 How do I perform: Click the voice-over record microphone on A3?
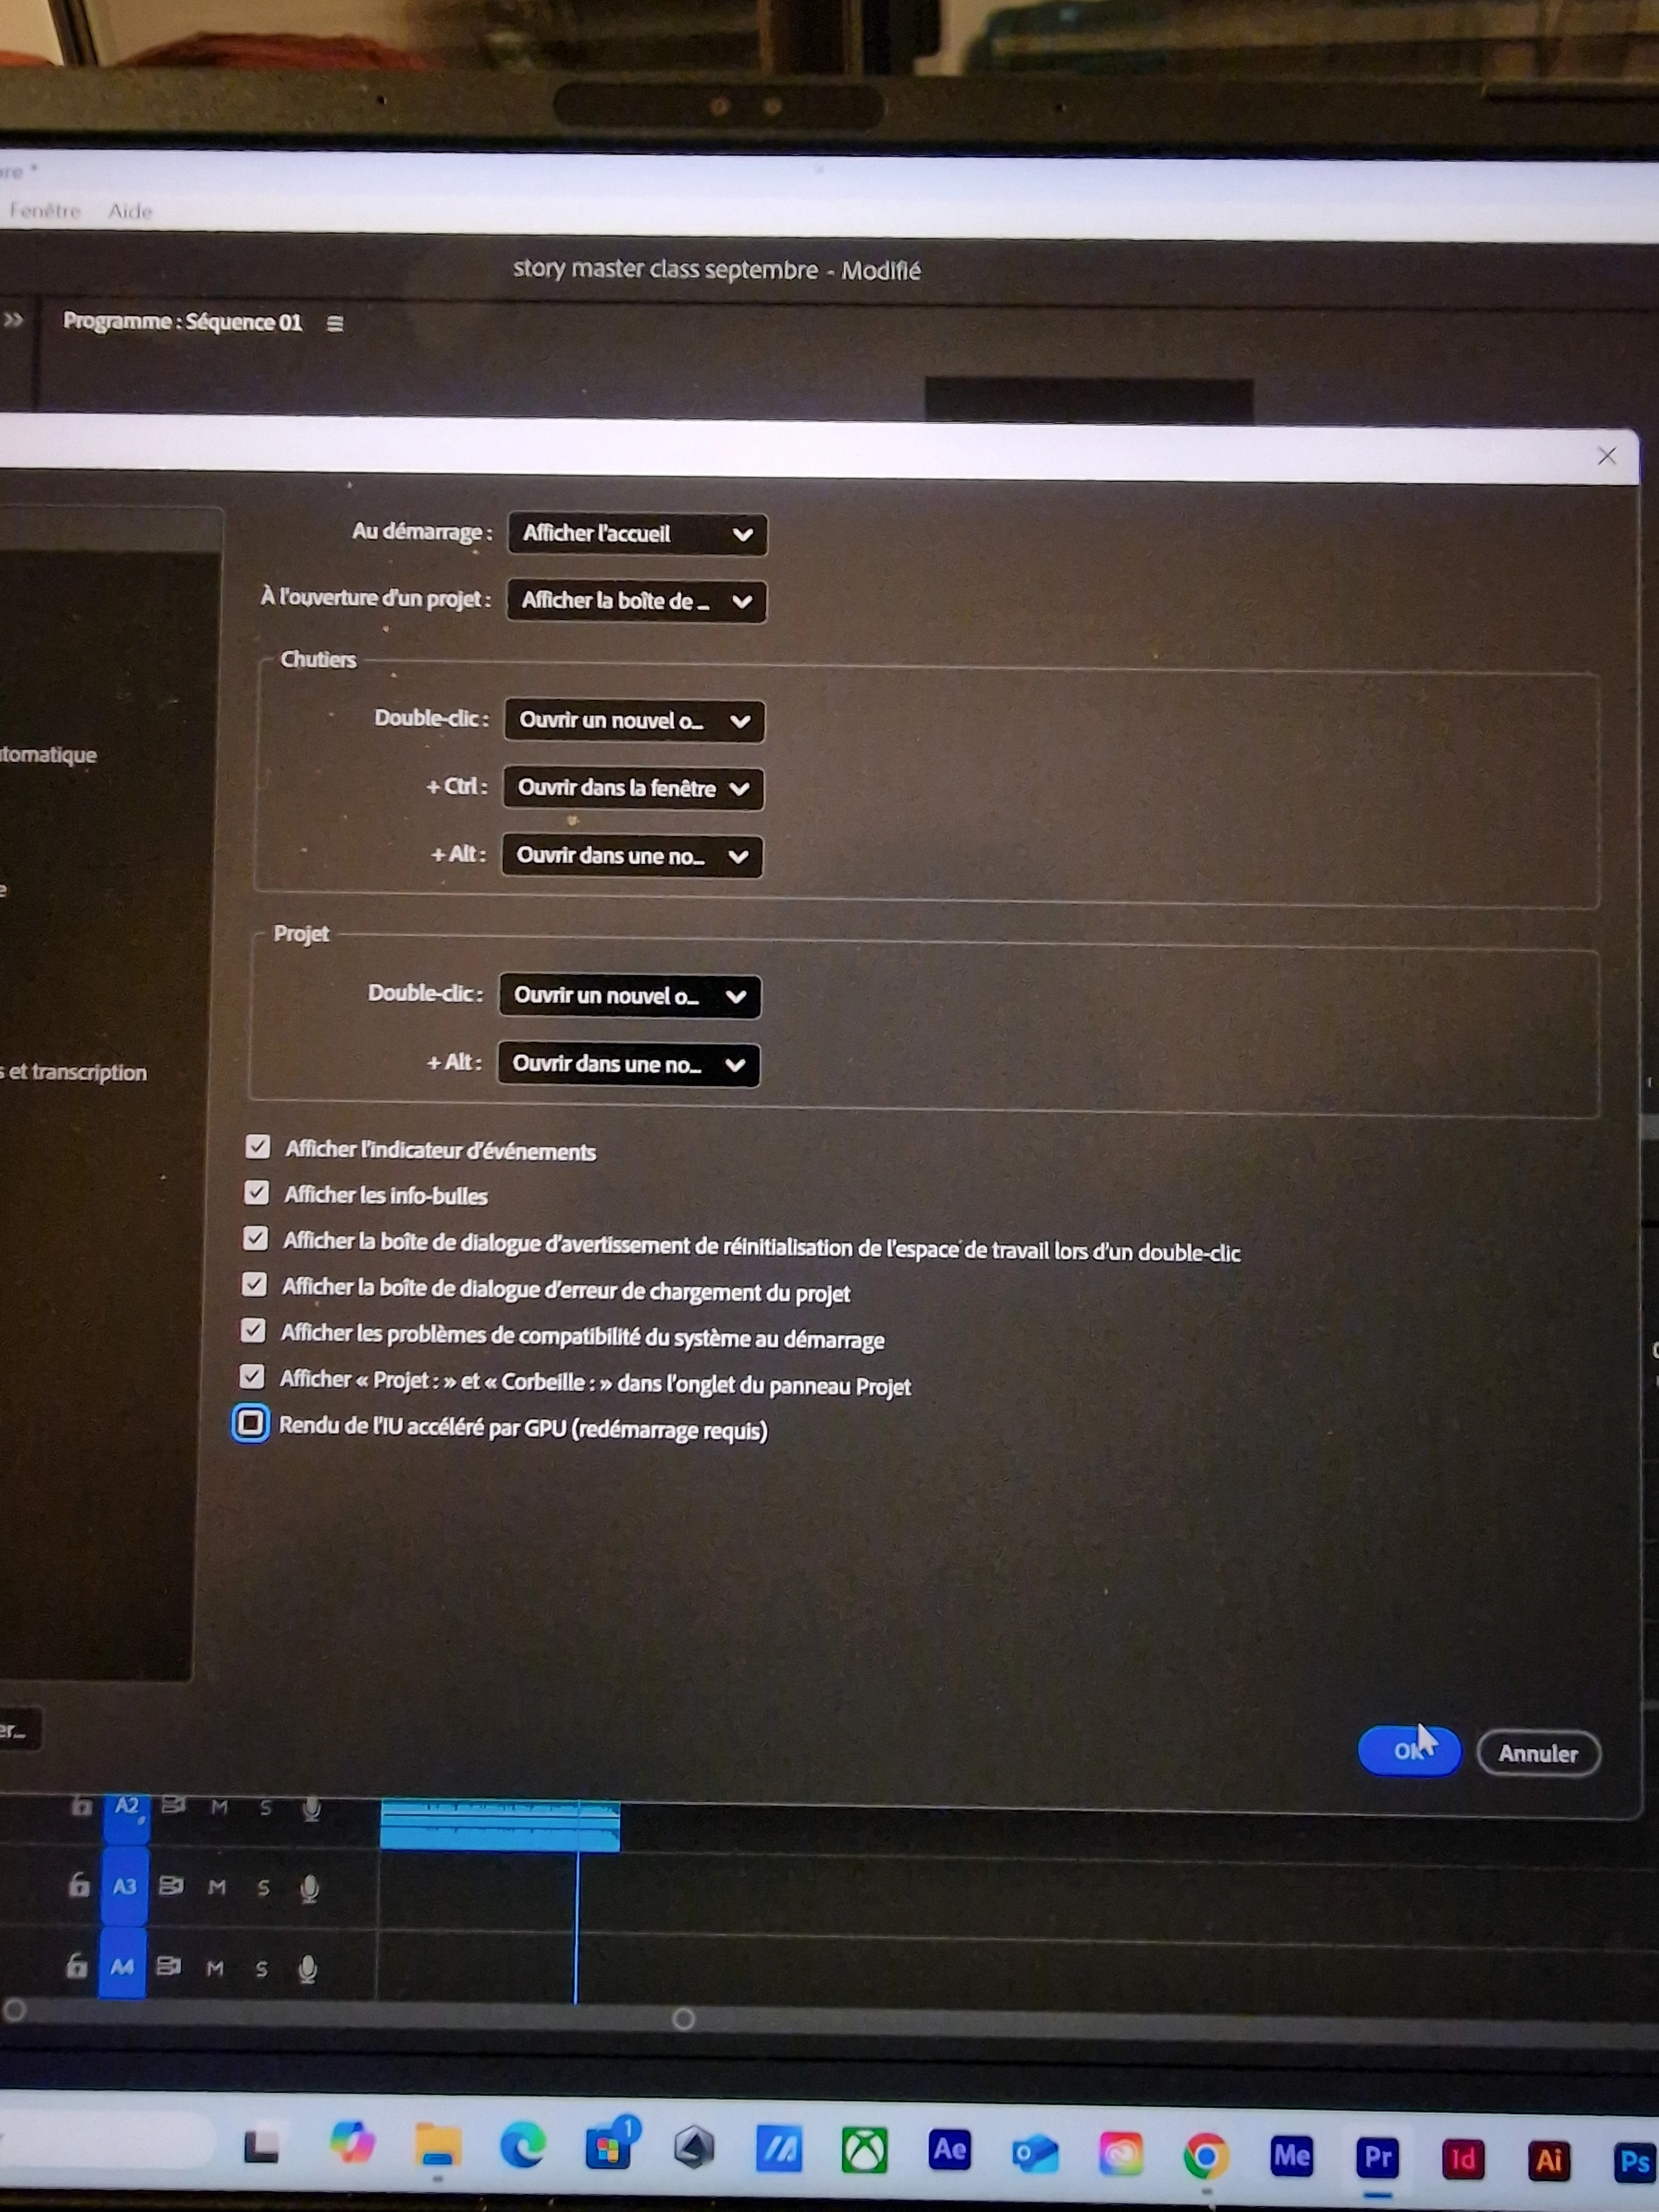pyautogui.click(x=310, y=1888)
